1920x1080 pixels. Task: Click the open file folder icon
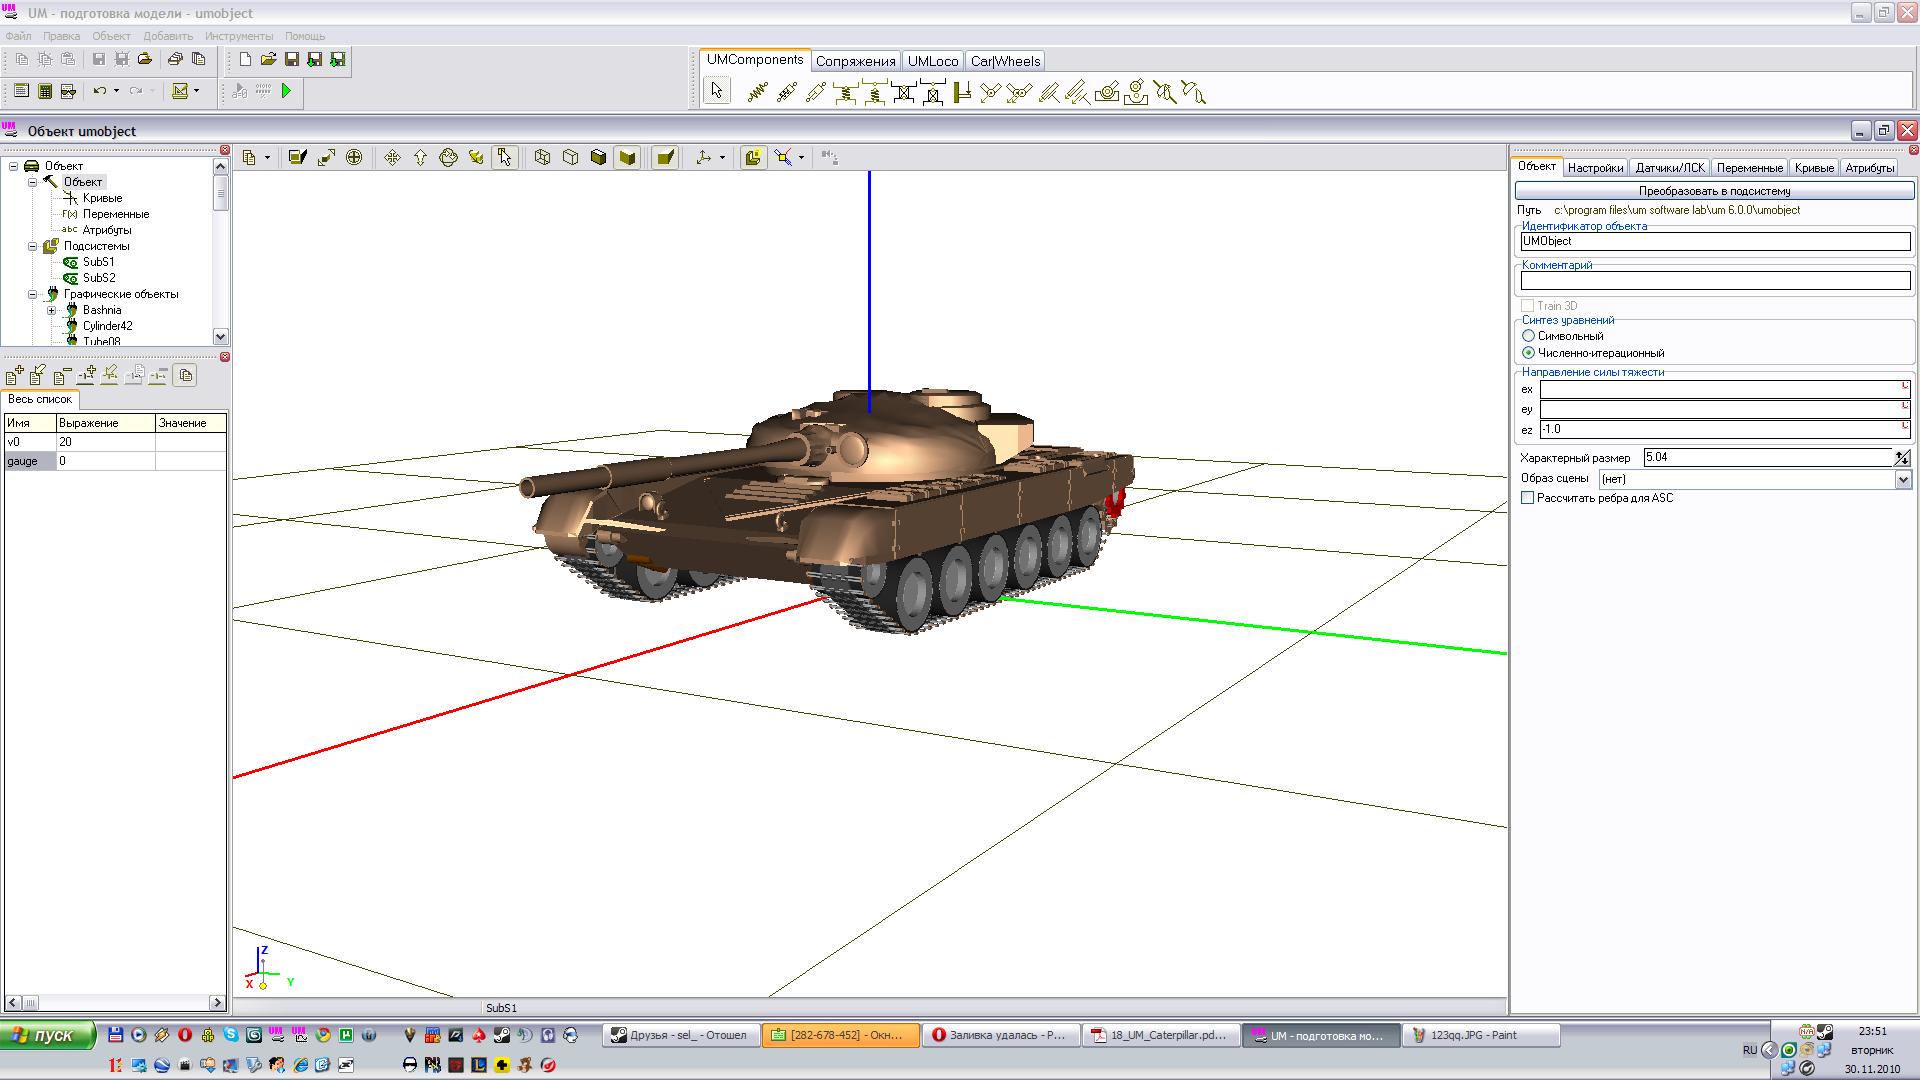pos(268,60)
